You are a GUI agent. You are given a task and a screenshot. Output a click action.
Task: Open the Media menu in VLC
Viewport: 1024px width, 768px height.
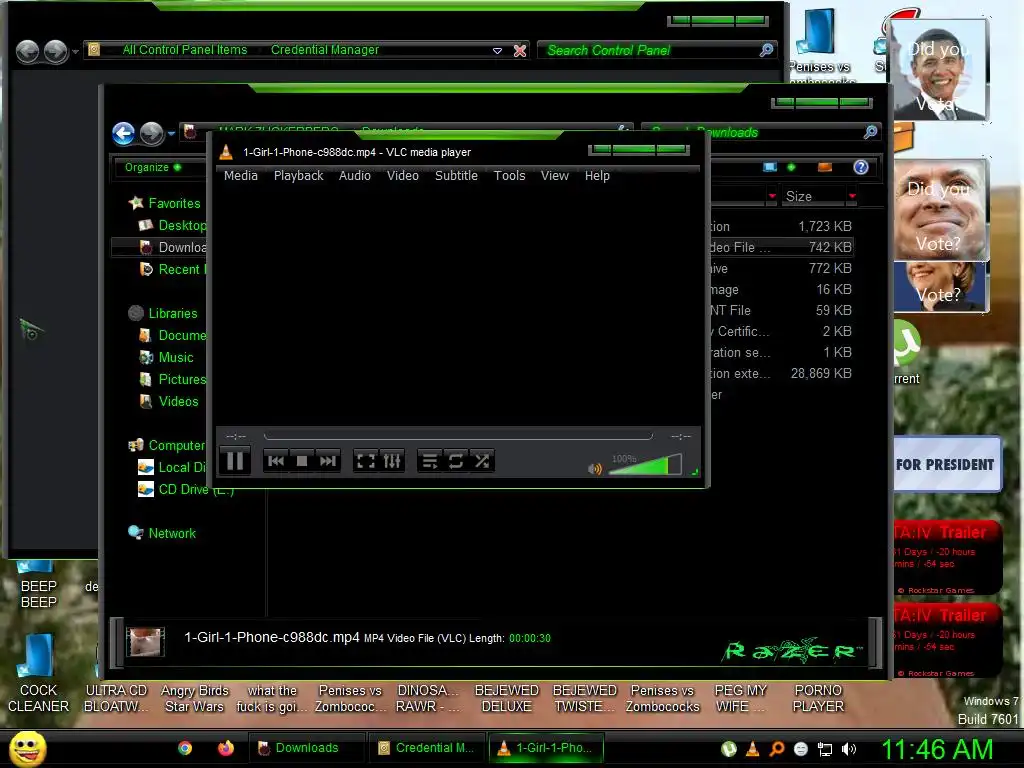241,176
